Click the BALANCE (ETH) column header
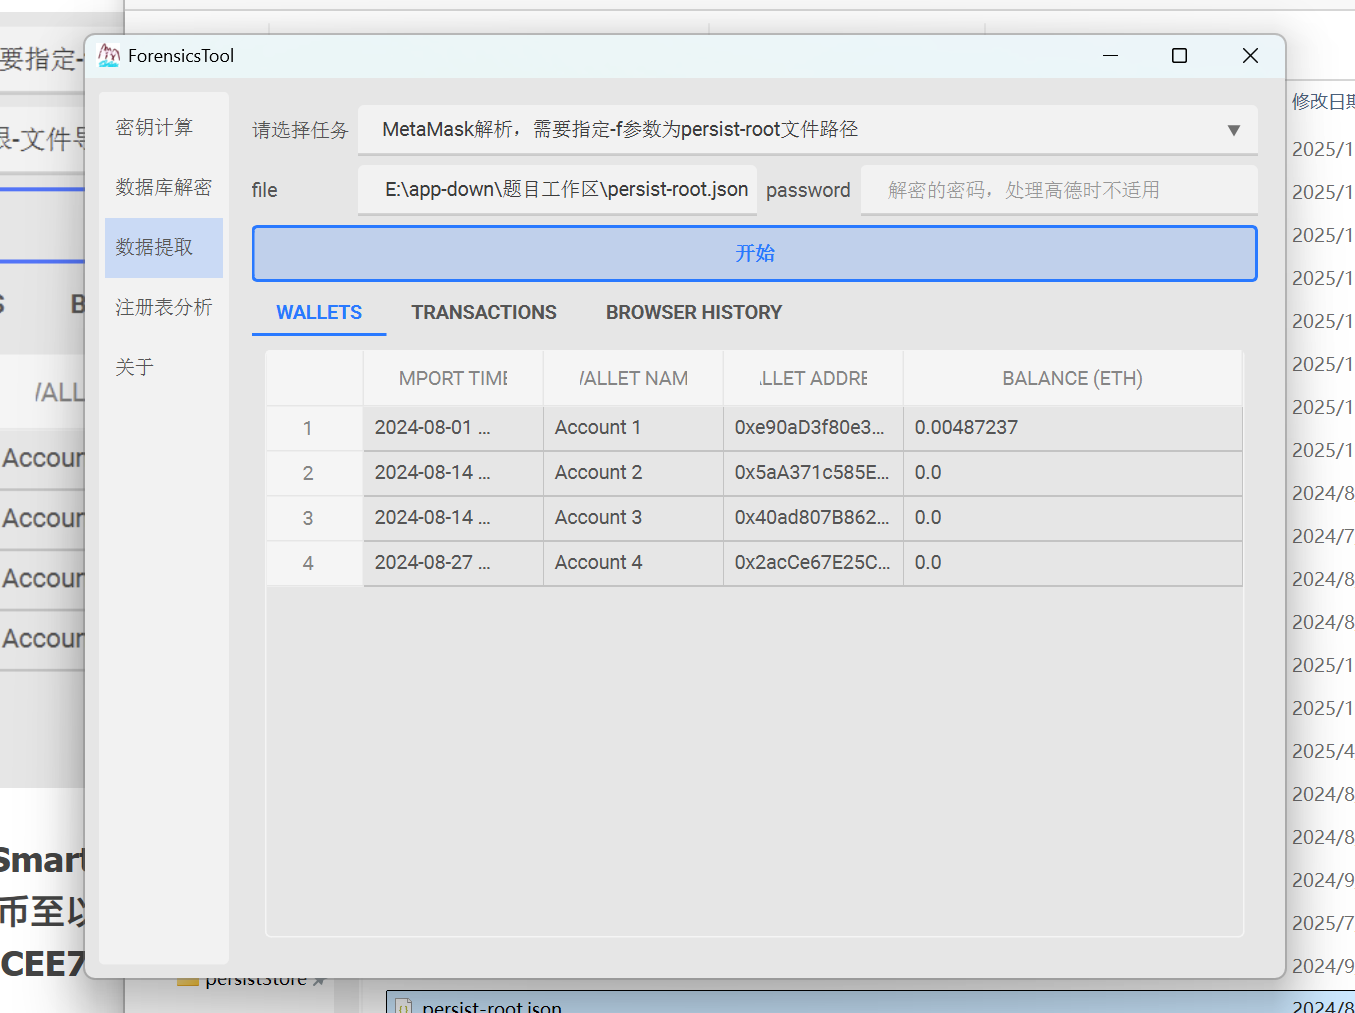Screen dimensions: 1355x1013 (x=1072, y=378)
